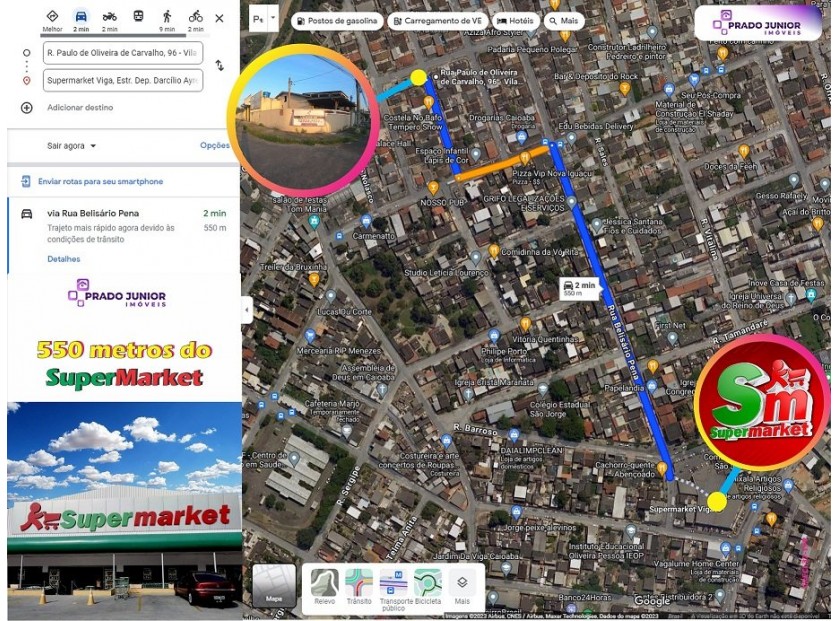Click Enviar rotas para seu smartphone

point(100,181)
